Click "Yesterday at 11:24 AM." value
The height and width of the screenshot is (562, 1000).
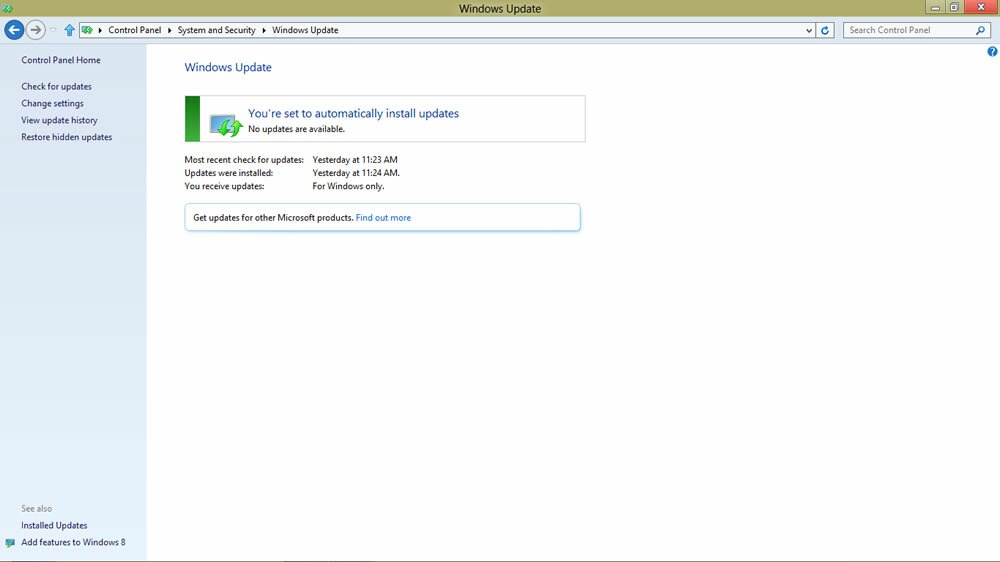pyautogui.click(x=356, y=173)
